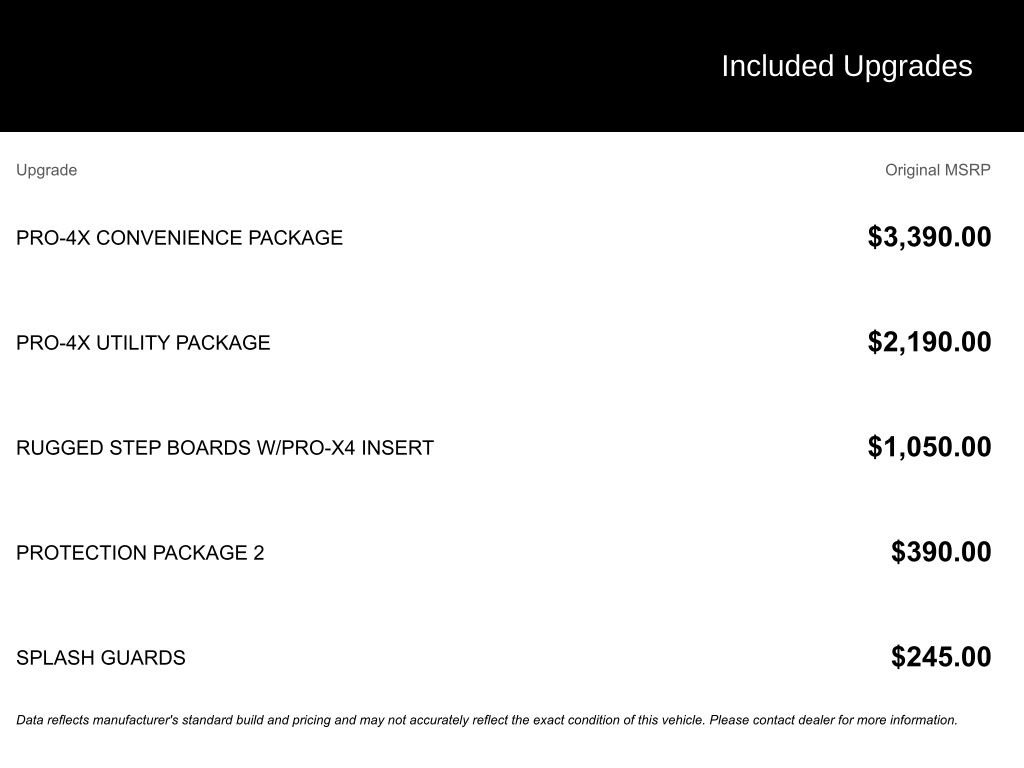Click the Original MSRP column header
The width and height of the screenshot is (1024, 768).
(x=937, y=170)
